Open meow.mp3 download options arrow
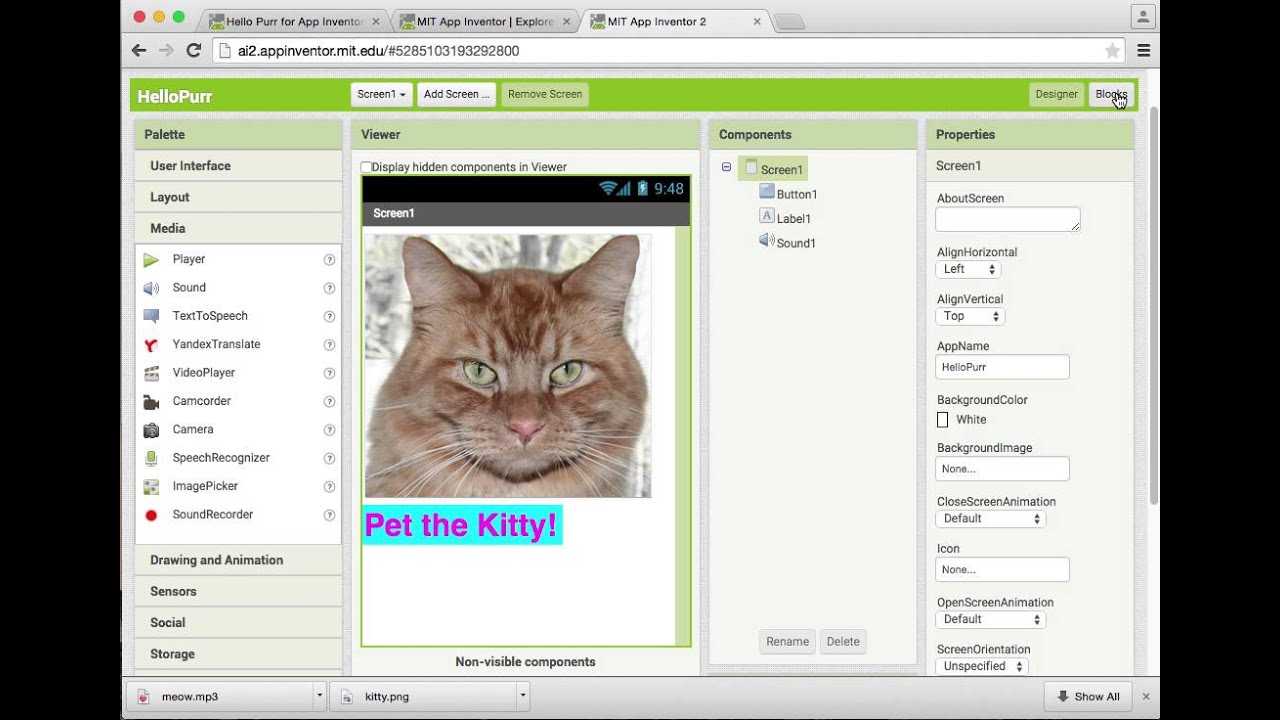This screenshot has width=1280, height=720. [x=319, y=696]
